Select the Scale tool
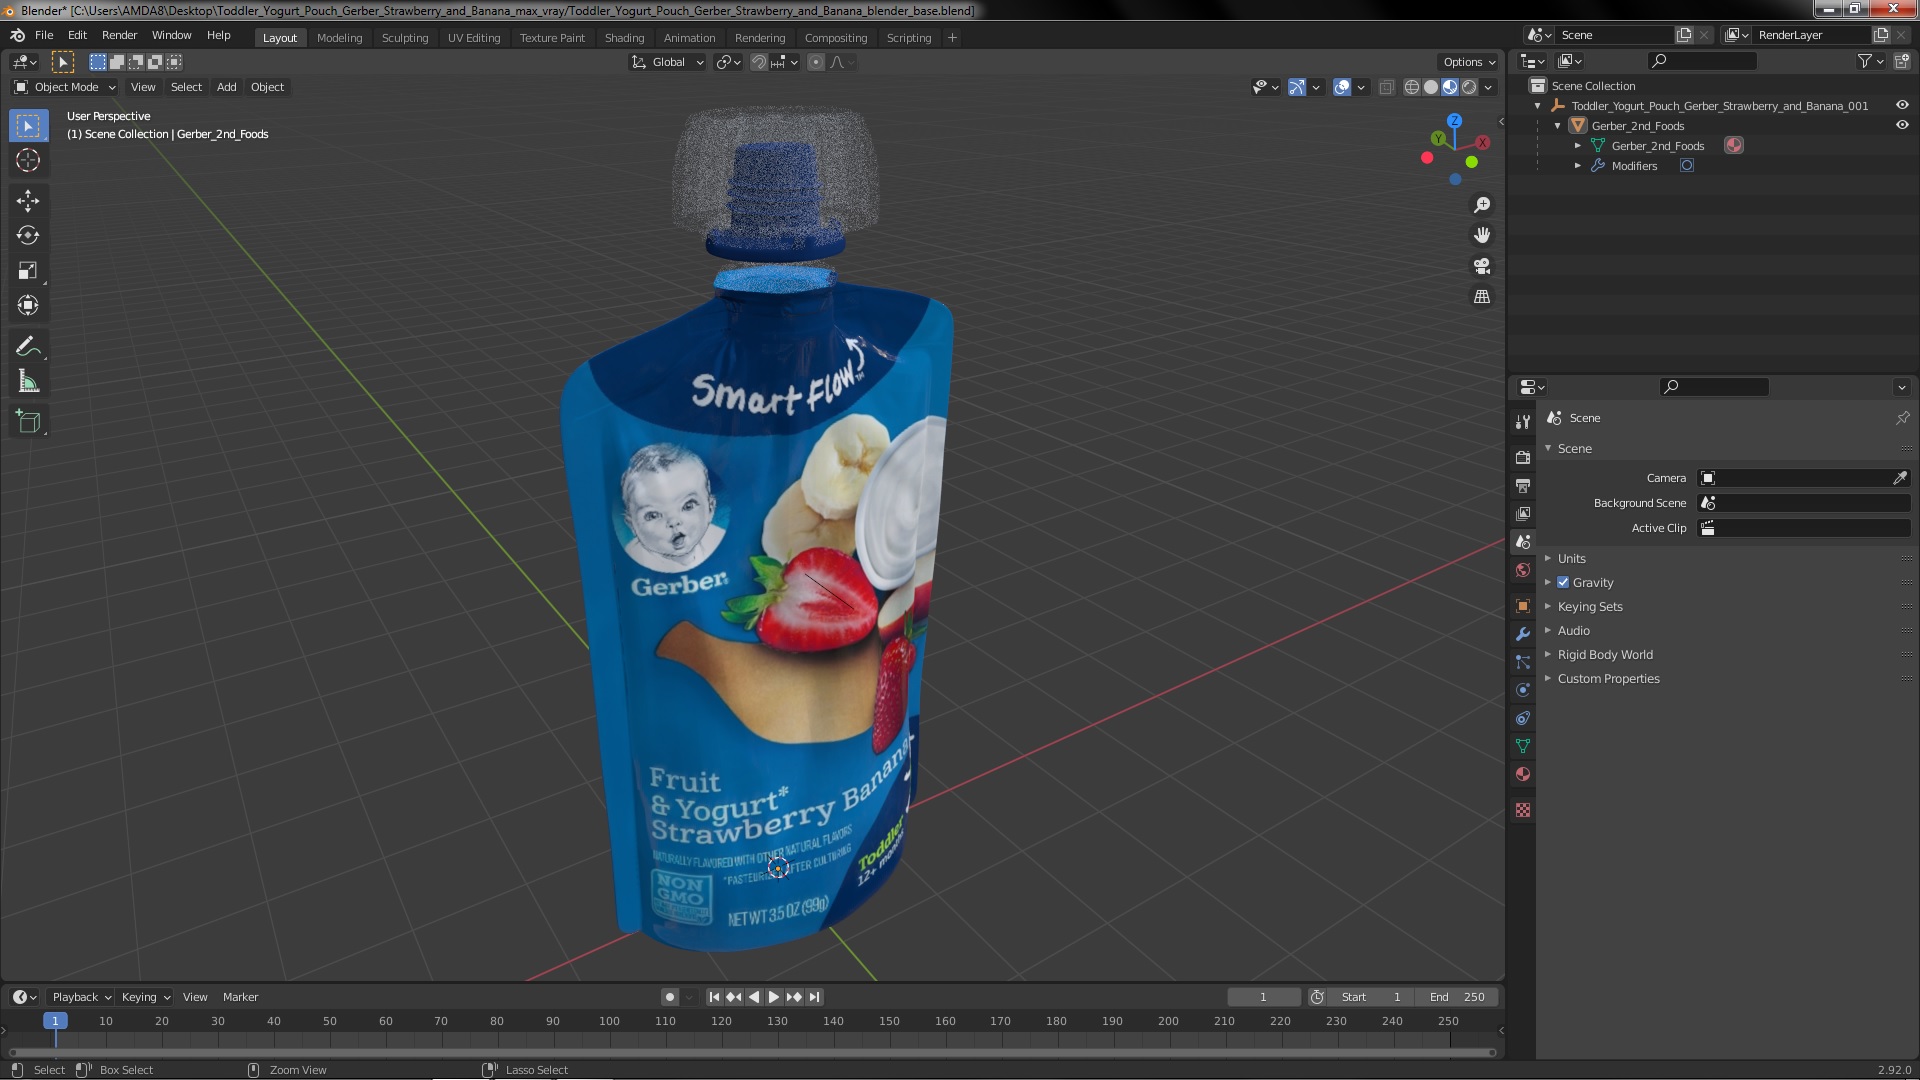 pyautogui.click(x=28, y=271)
